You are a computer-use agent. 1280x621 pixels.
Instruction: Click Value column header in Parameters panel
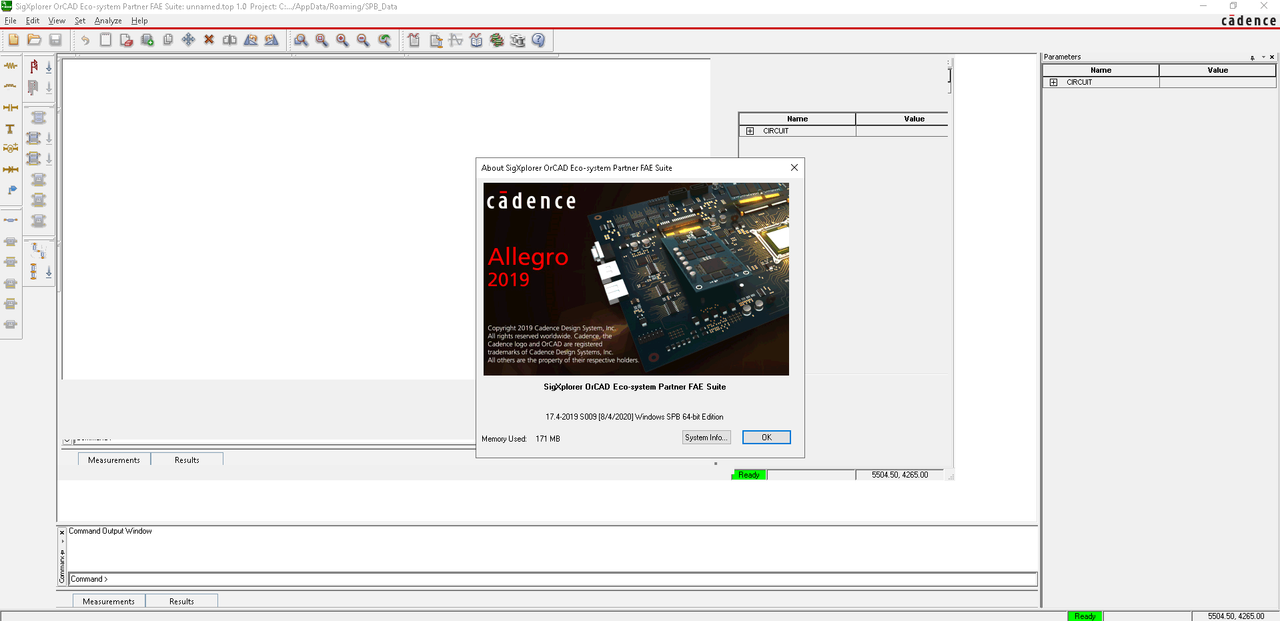point(1218,70)
